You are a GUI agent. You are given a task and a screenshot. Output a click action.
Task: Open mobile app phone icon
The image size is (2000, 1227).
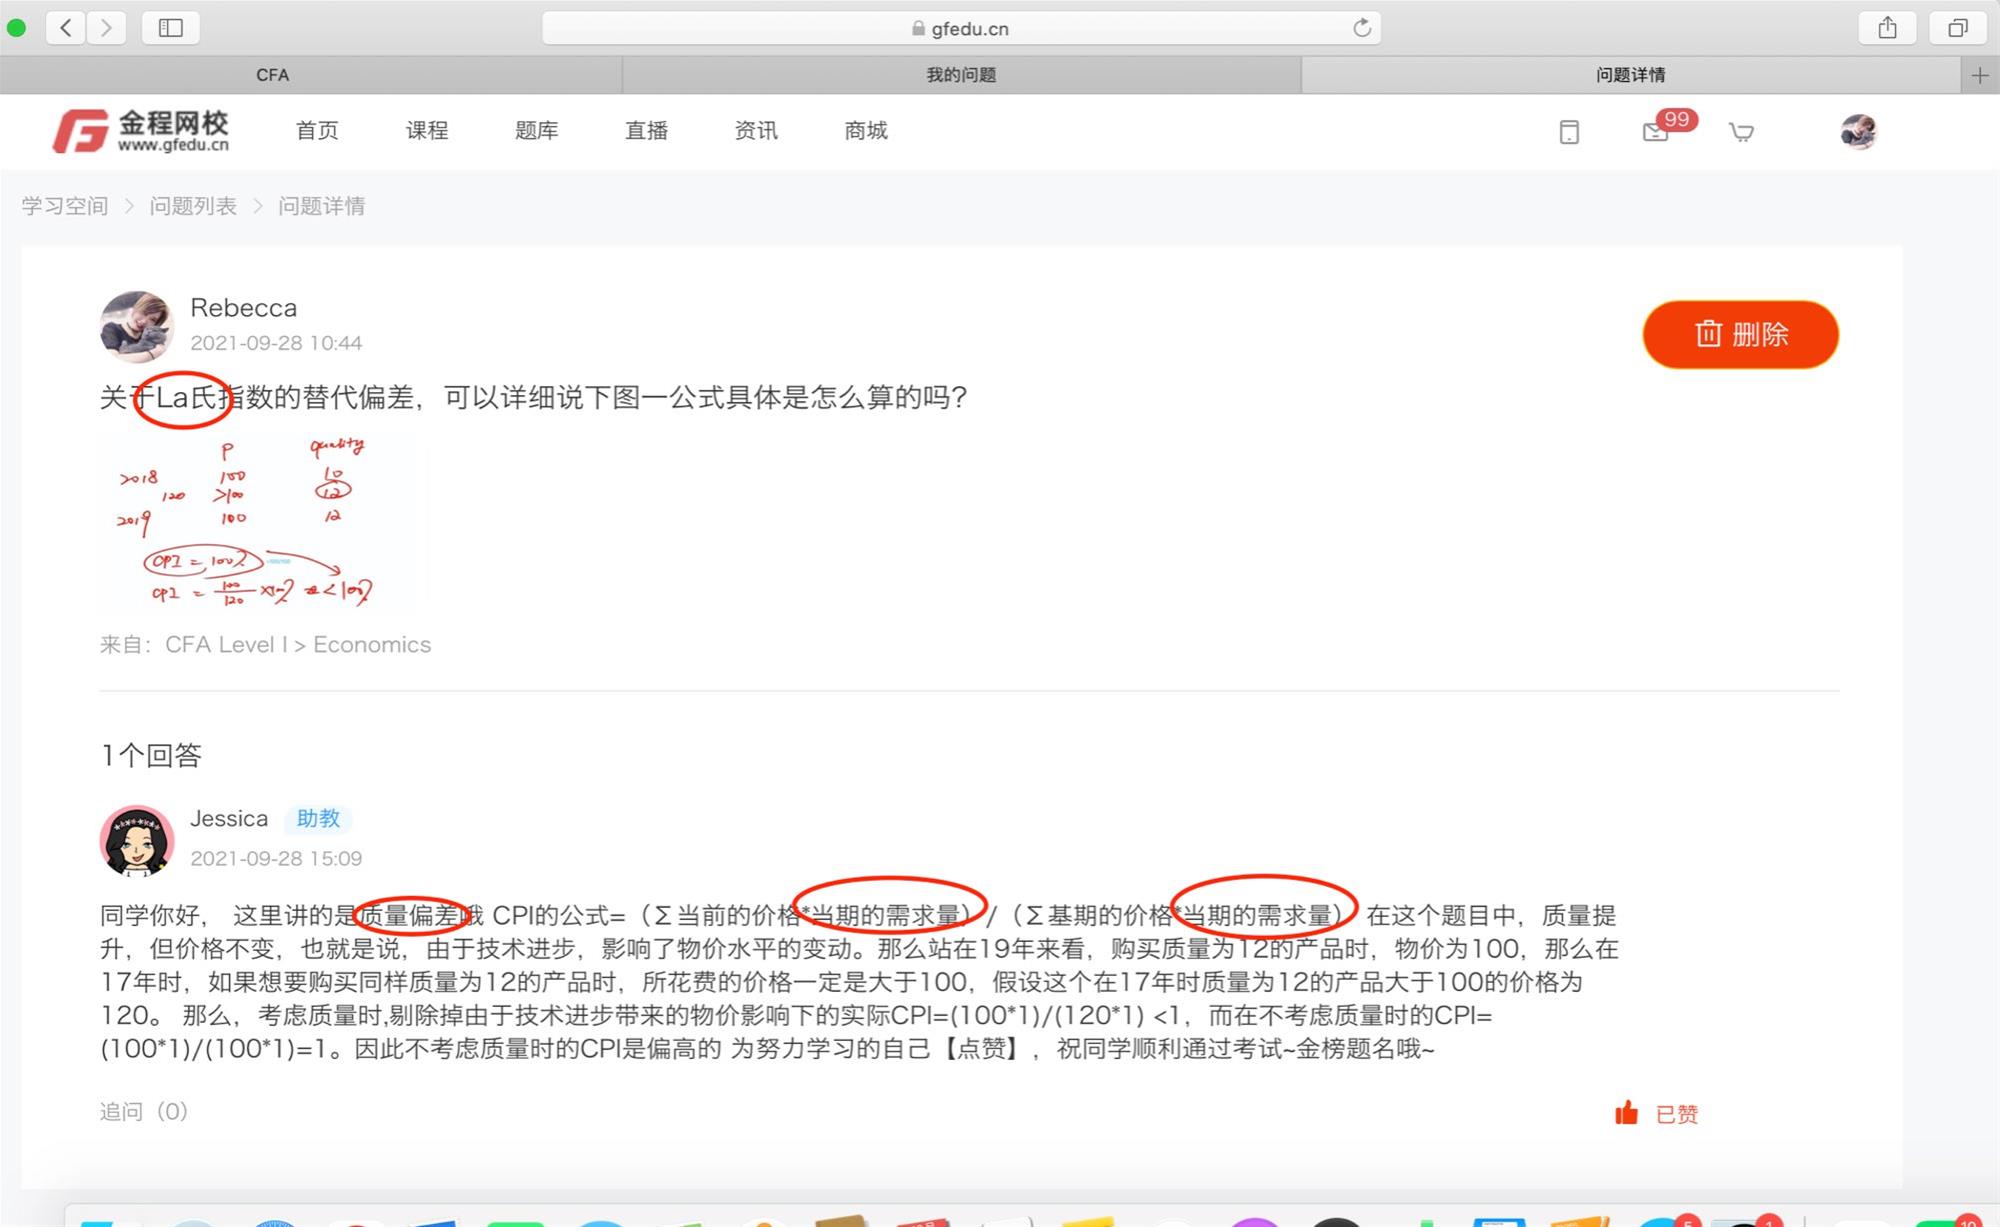1569,132
